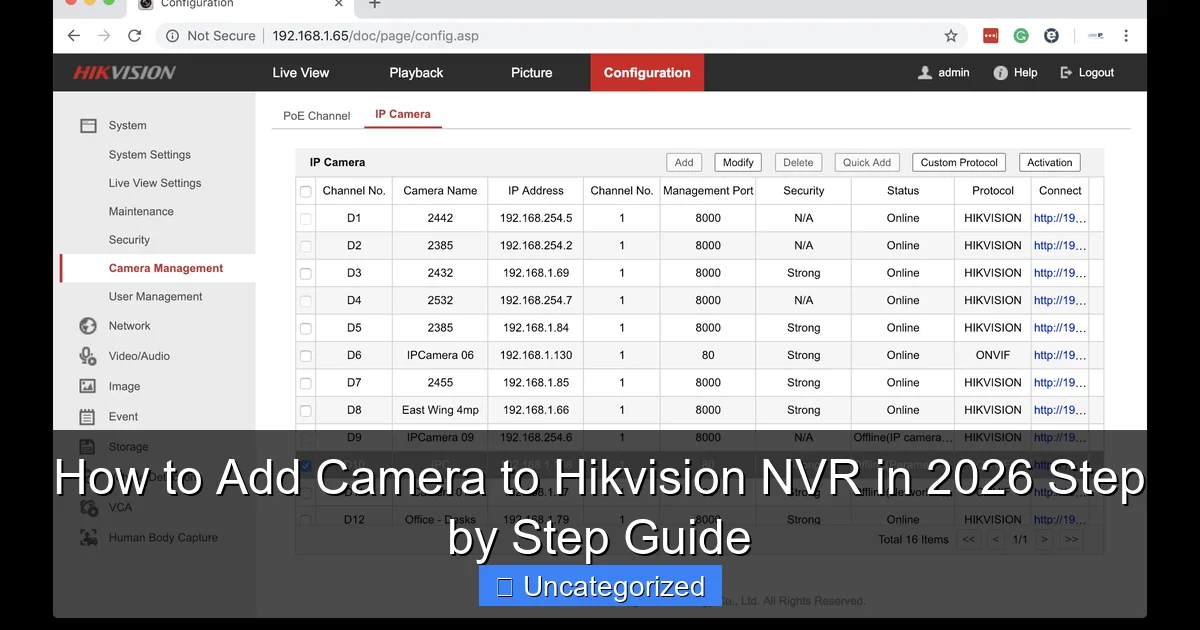This screenshot has height=630, width=1200.
Task: Open the site security info dropdown
Action: pos(173,36)
